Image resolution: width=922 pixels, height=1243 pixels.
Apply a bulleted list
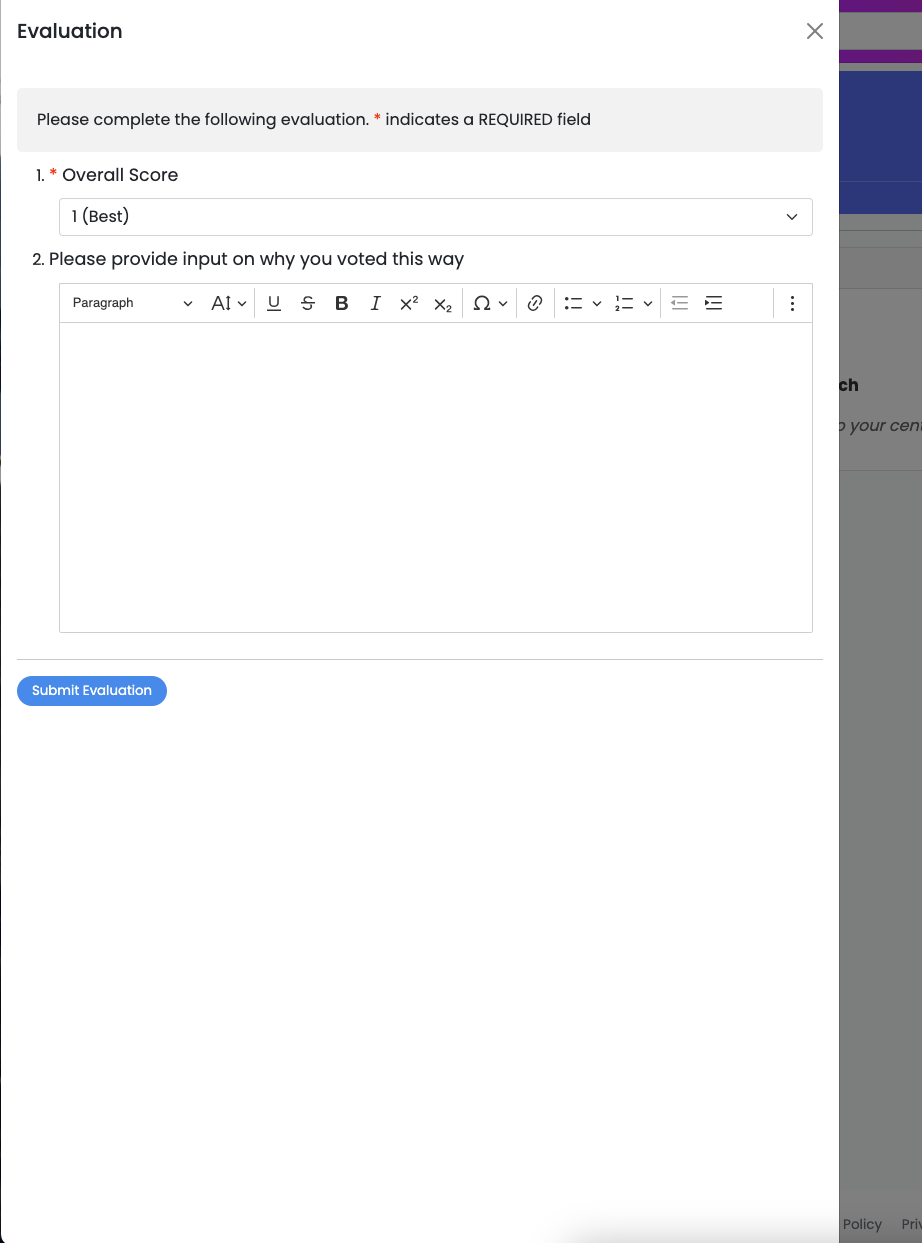[573, 303]
